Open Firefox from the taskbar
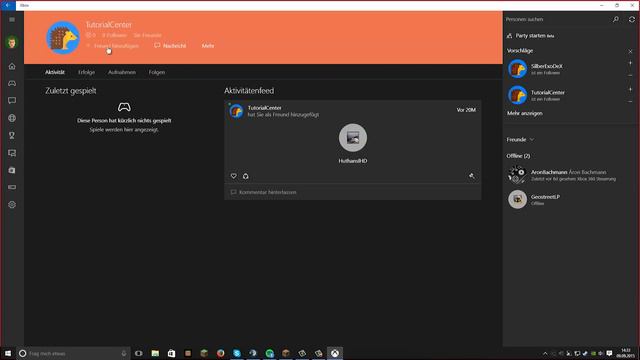This screenshot has height=360, width=640. [220, 353]
